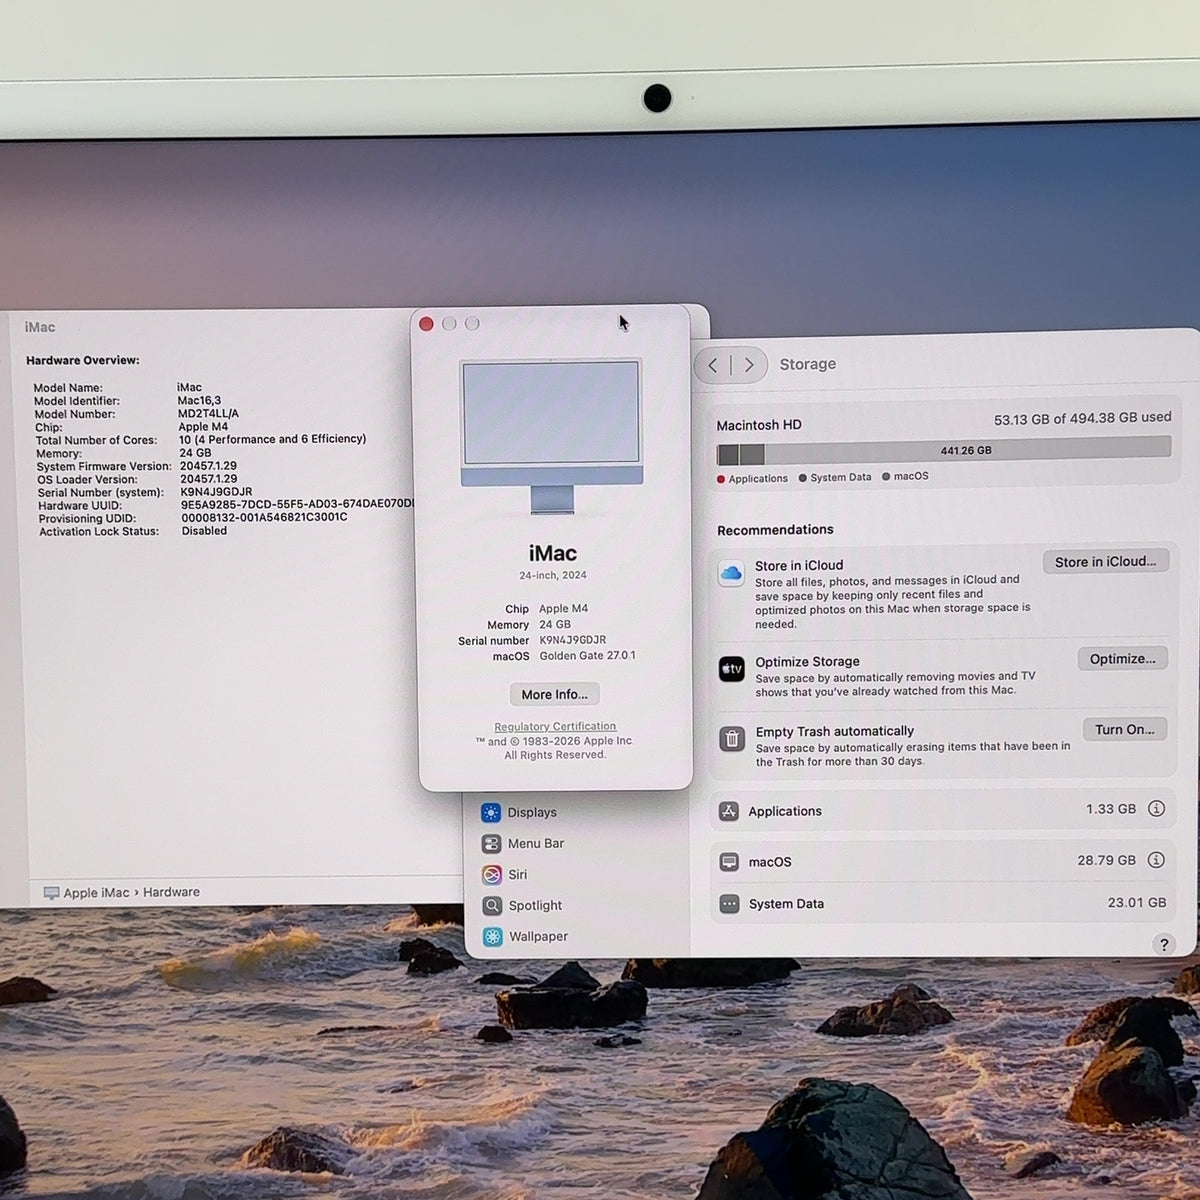Turn on Empty Trash automatically
1200x1200 pixels.
click(1124, 730)
